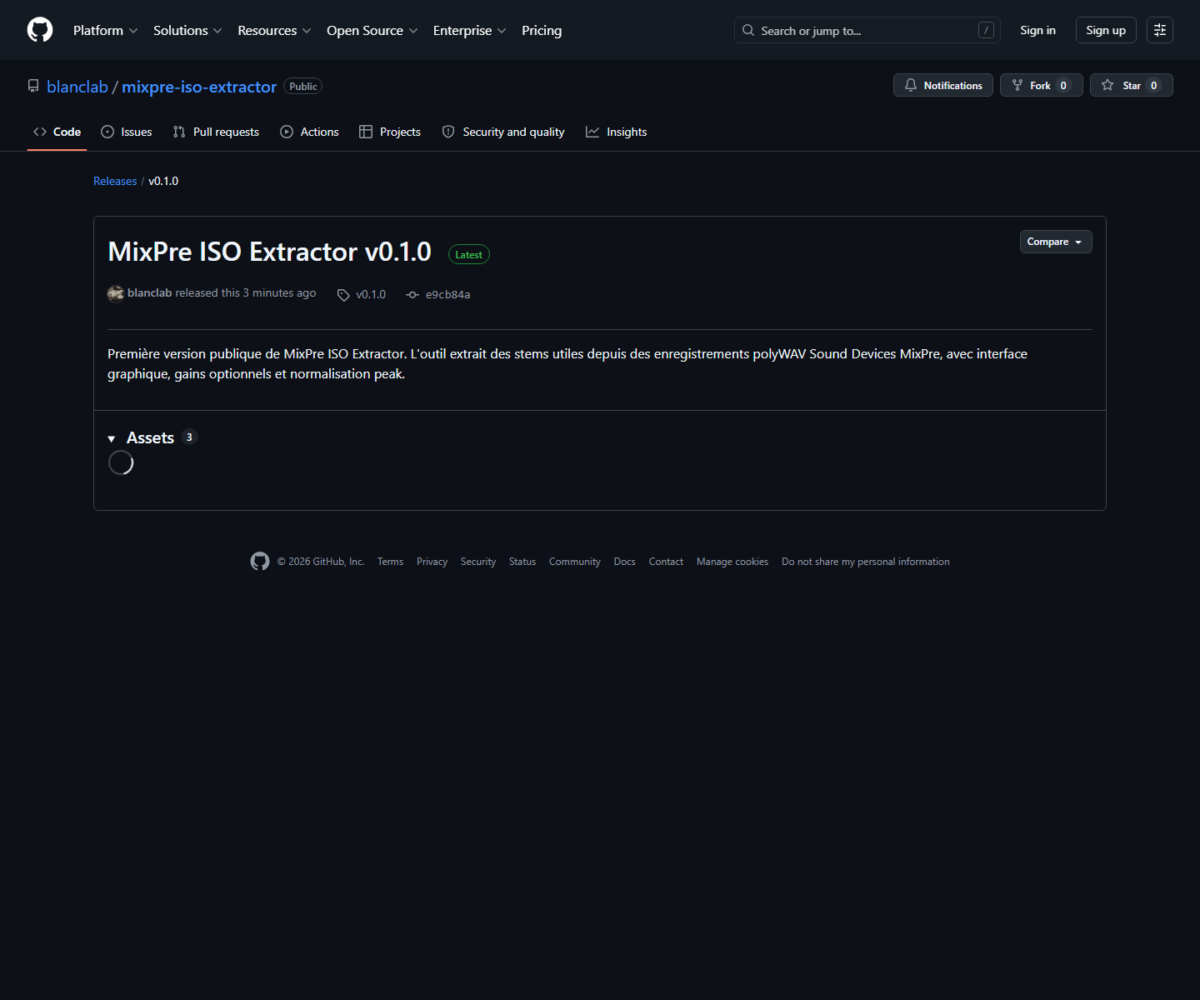Viewport: 1200px width, 1000px height.
Task: Open the blanclab owner link
Action: [x=78, y=87]
